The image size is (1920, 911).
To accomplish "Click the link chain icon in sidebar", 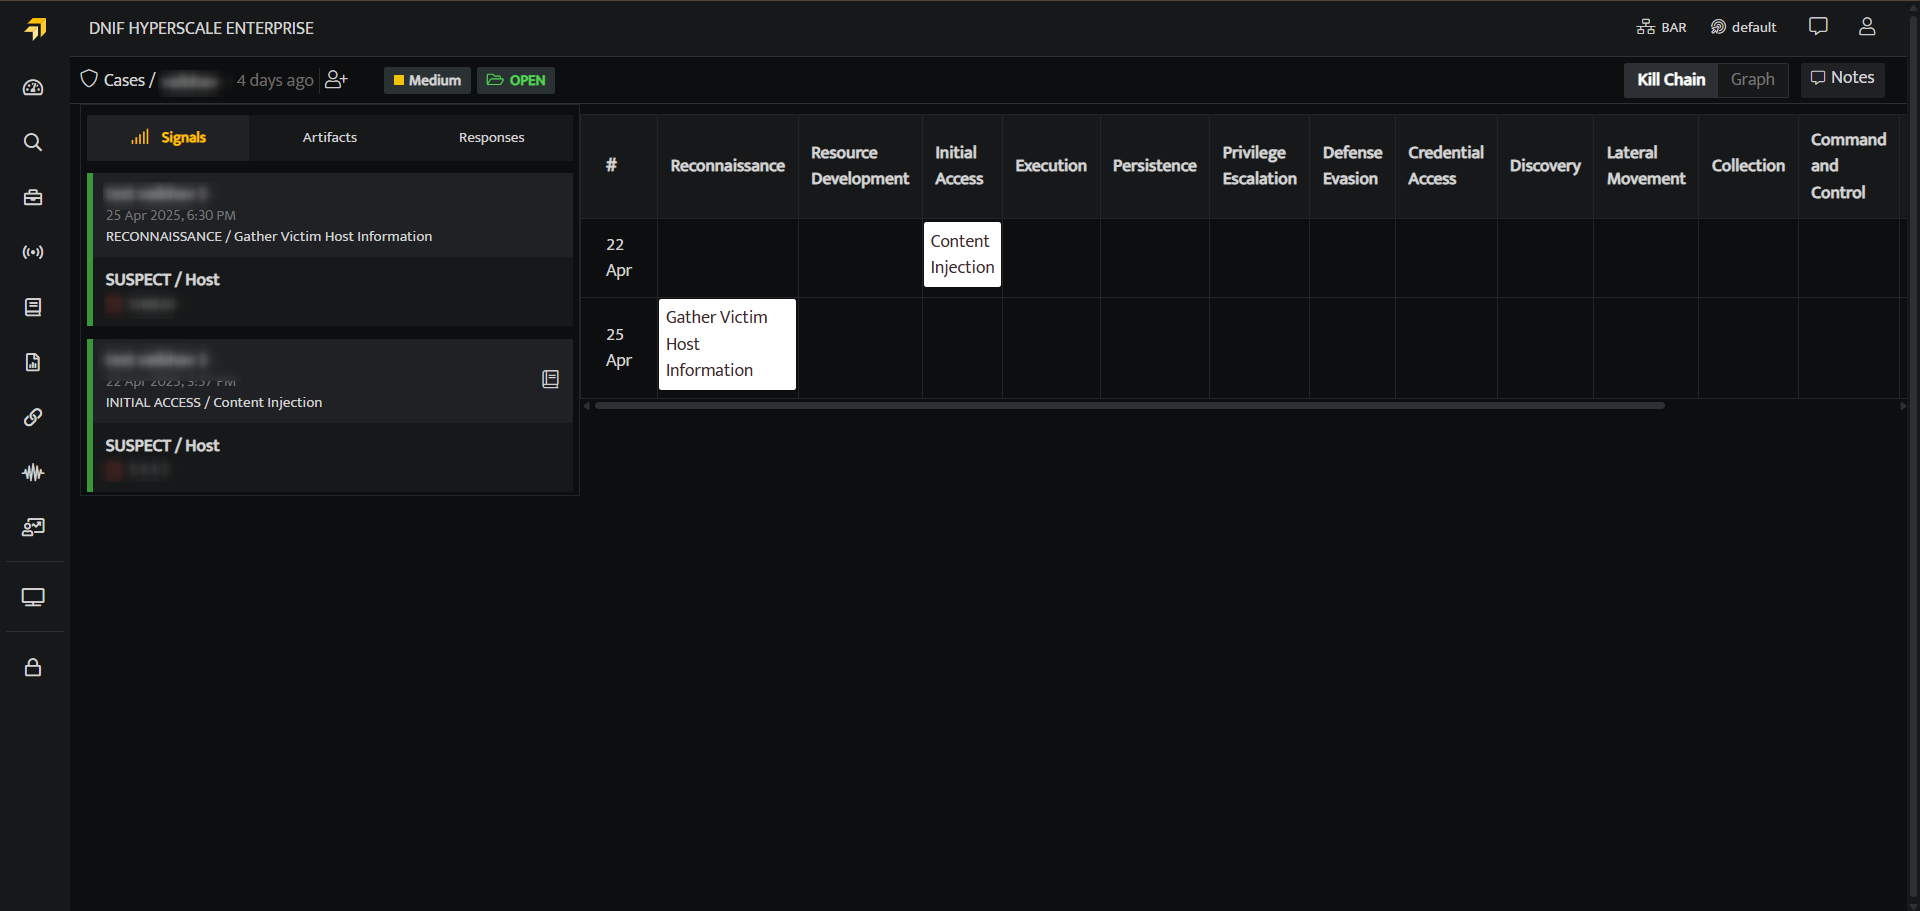I will coord(33,417).
